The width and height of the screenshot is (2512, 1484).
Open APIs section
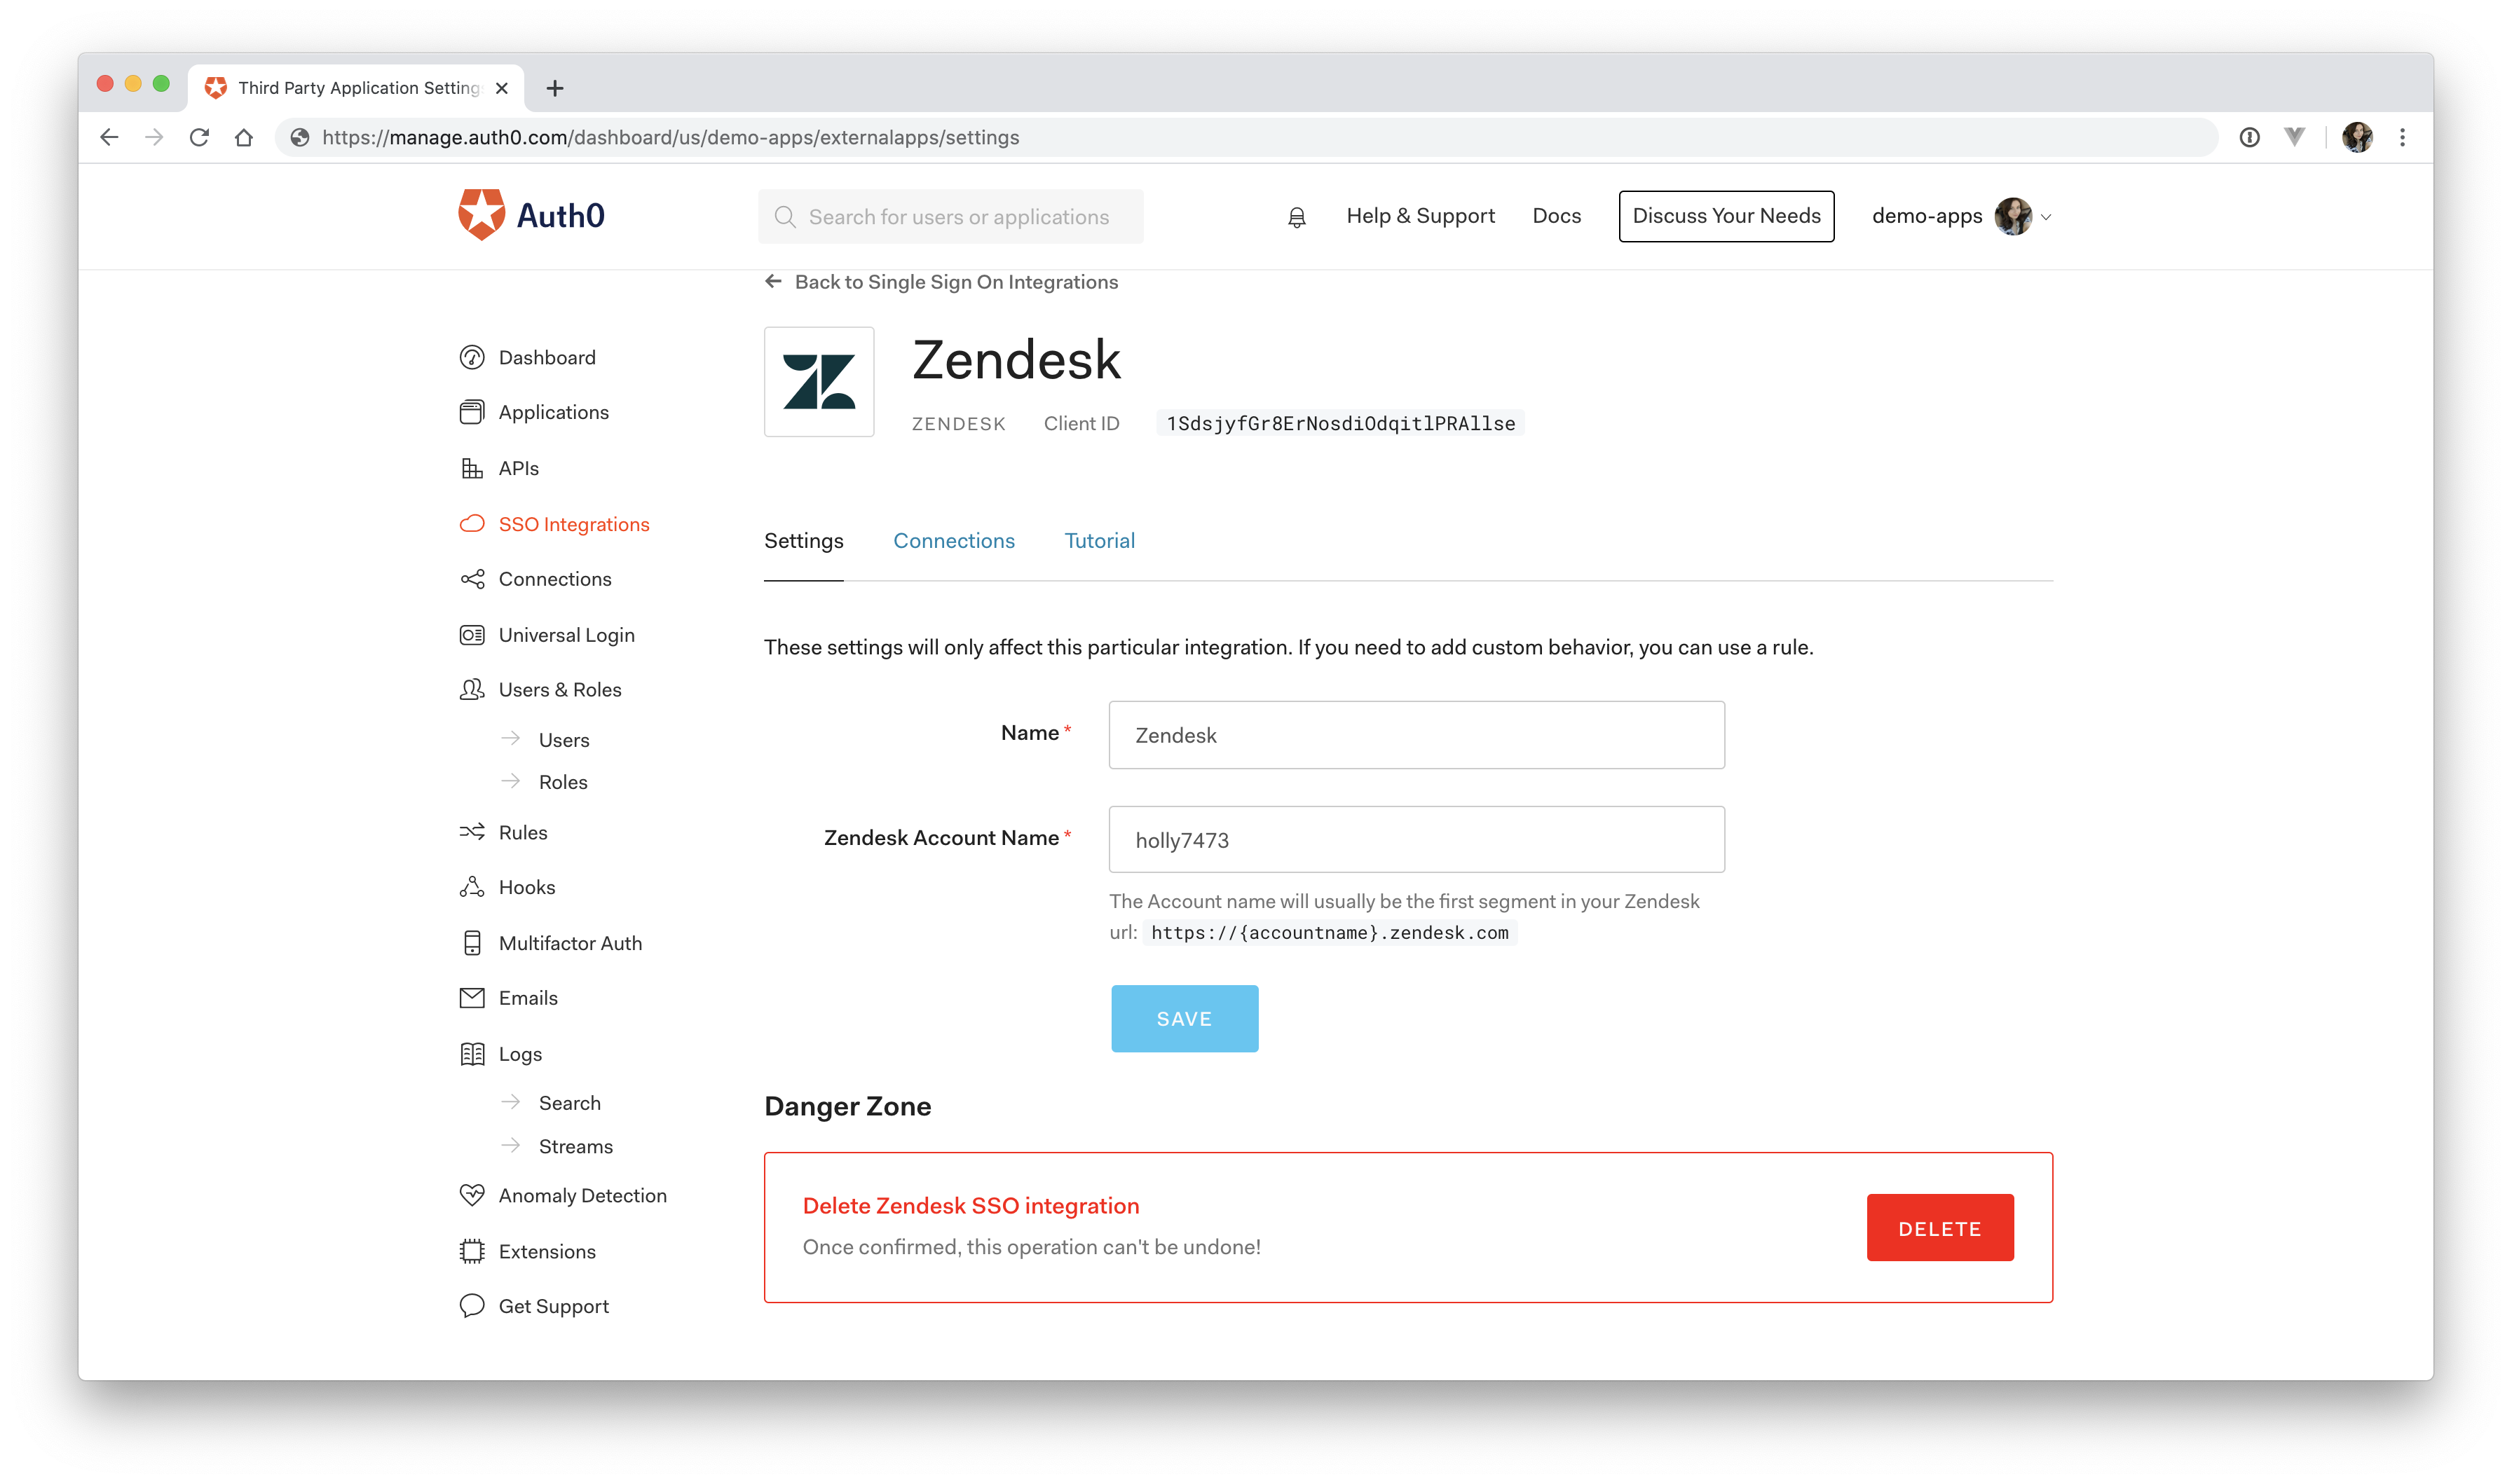coord(517,468)
